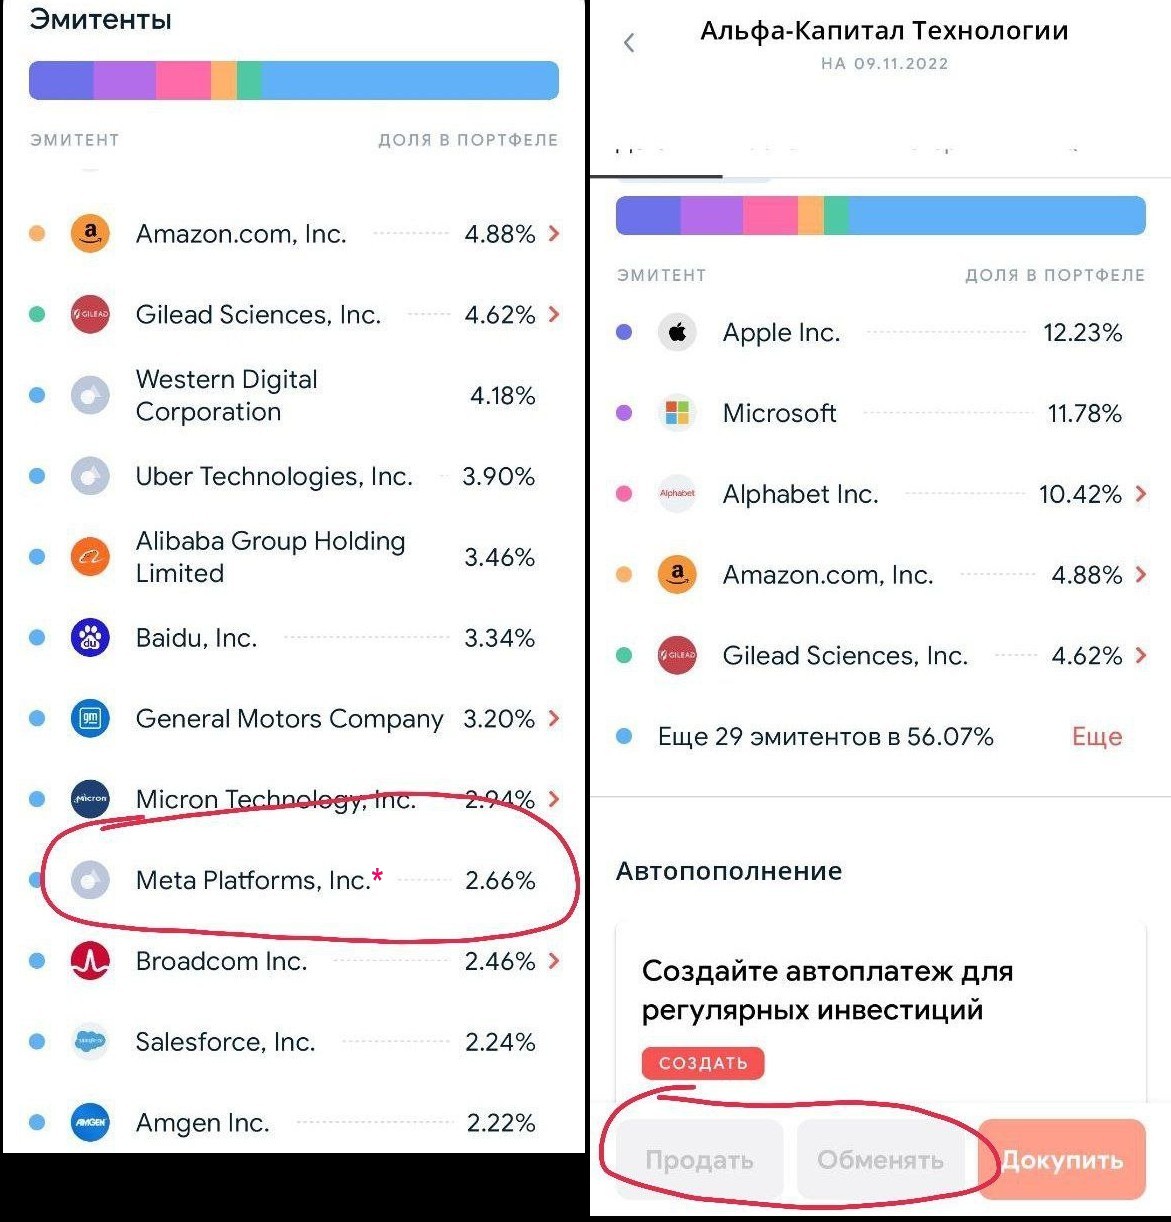
Task: Tap the Micron Technology logo icon
Action: click(x=90, y=799)
